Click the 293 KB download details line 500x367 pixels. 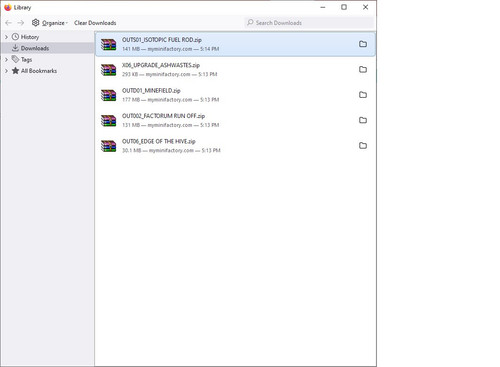(170, 74)
